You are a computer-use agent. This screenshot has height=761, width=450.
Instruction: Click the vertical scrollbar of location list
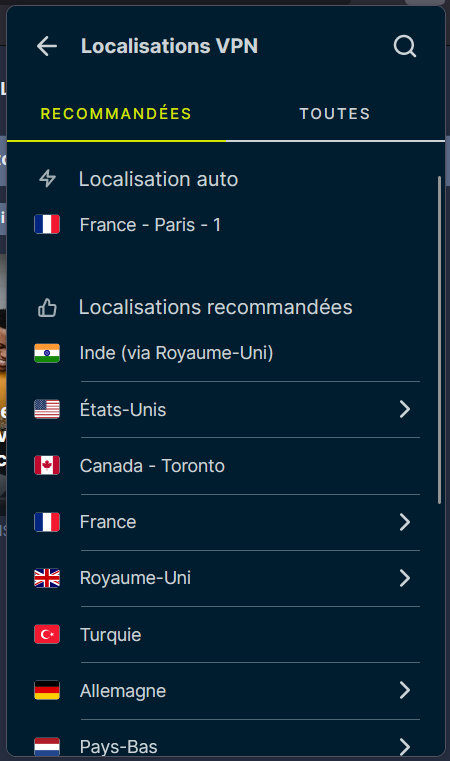click(439, 340)
